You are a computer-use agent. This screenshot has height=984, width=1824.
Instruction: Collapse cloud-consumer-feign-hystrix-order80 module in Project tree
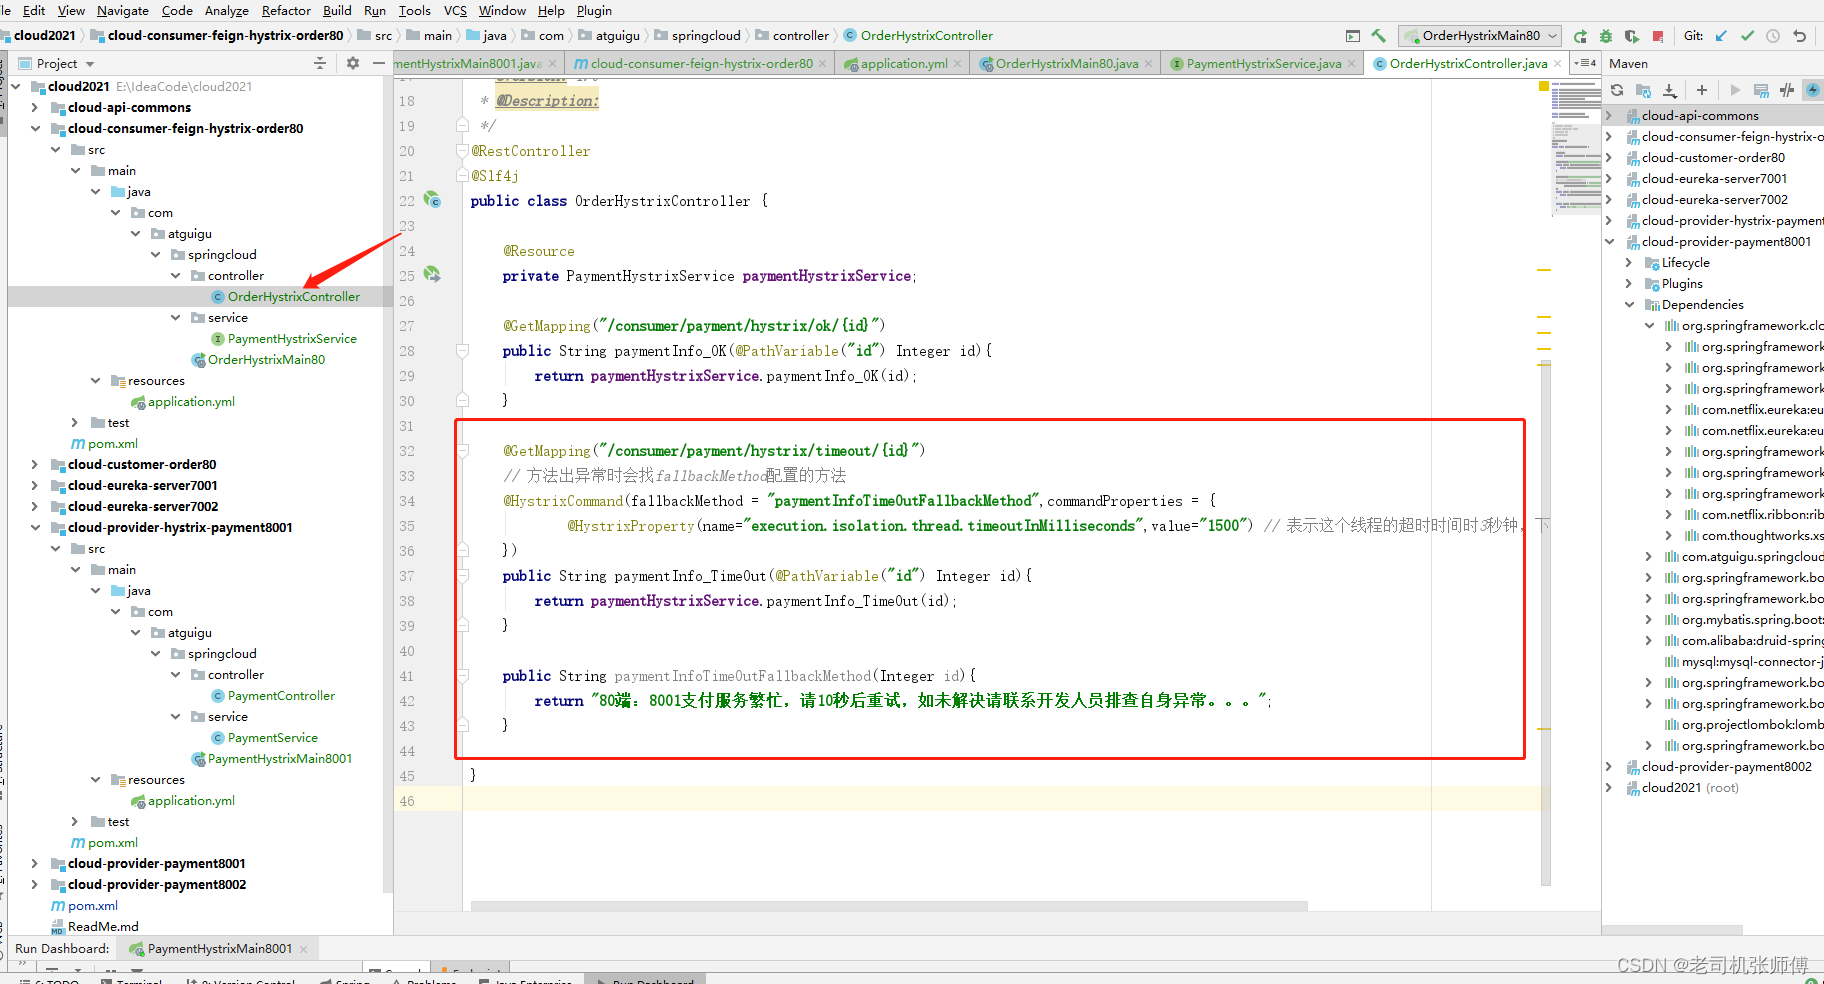pyautogui.click(x=35, y=128)
